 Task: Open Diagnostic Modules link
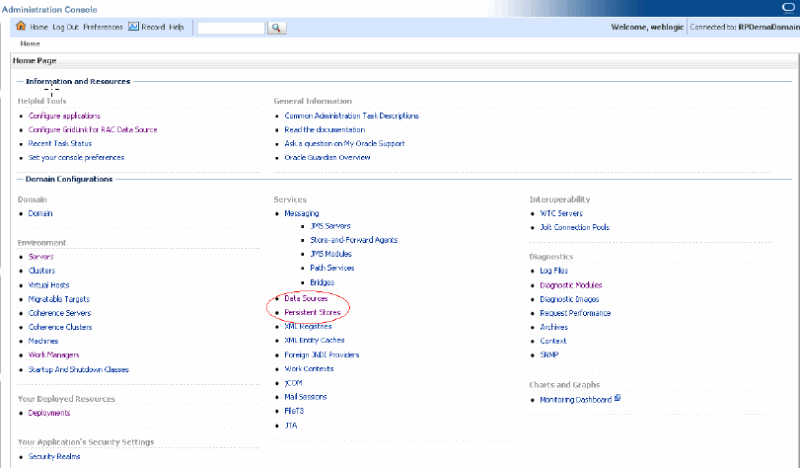pos(571,285)
